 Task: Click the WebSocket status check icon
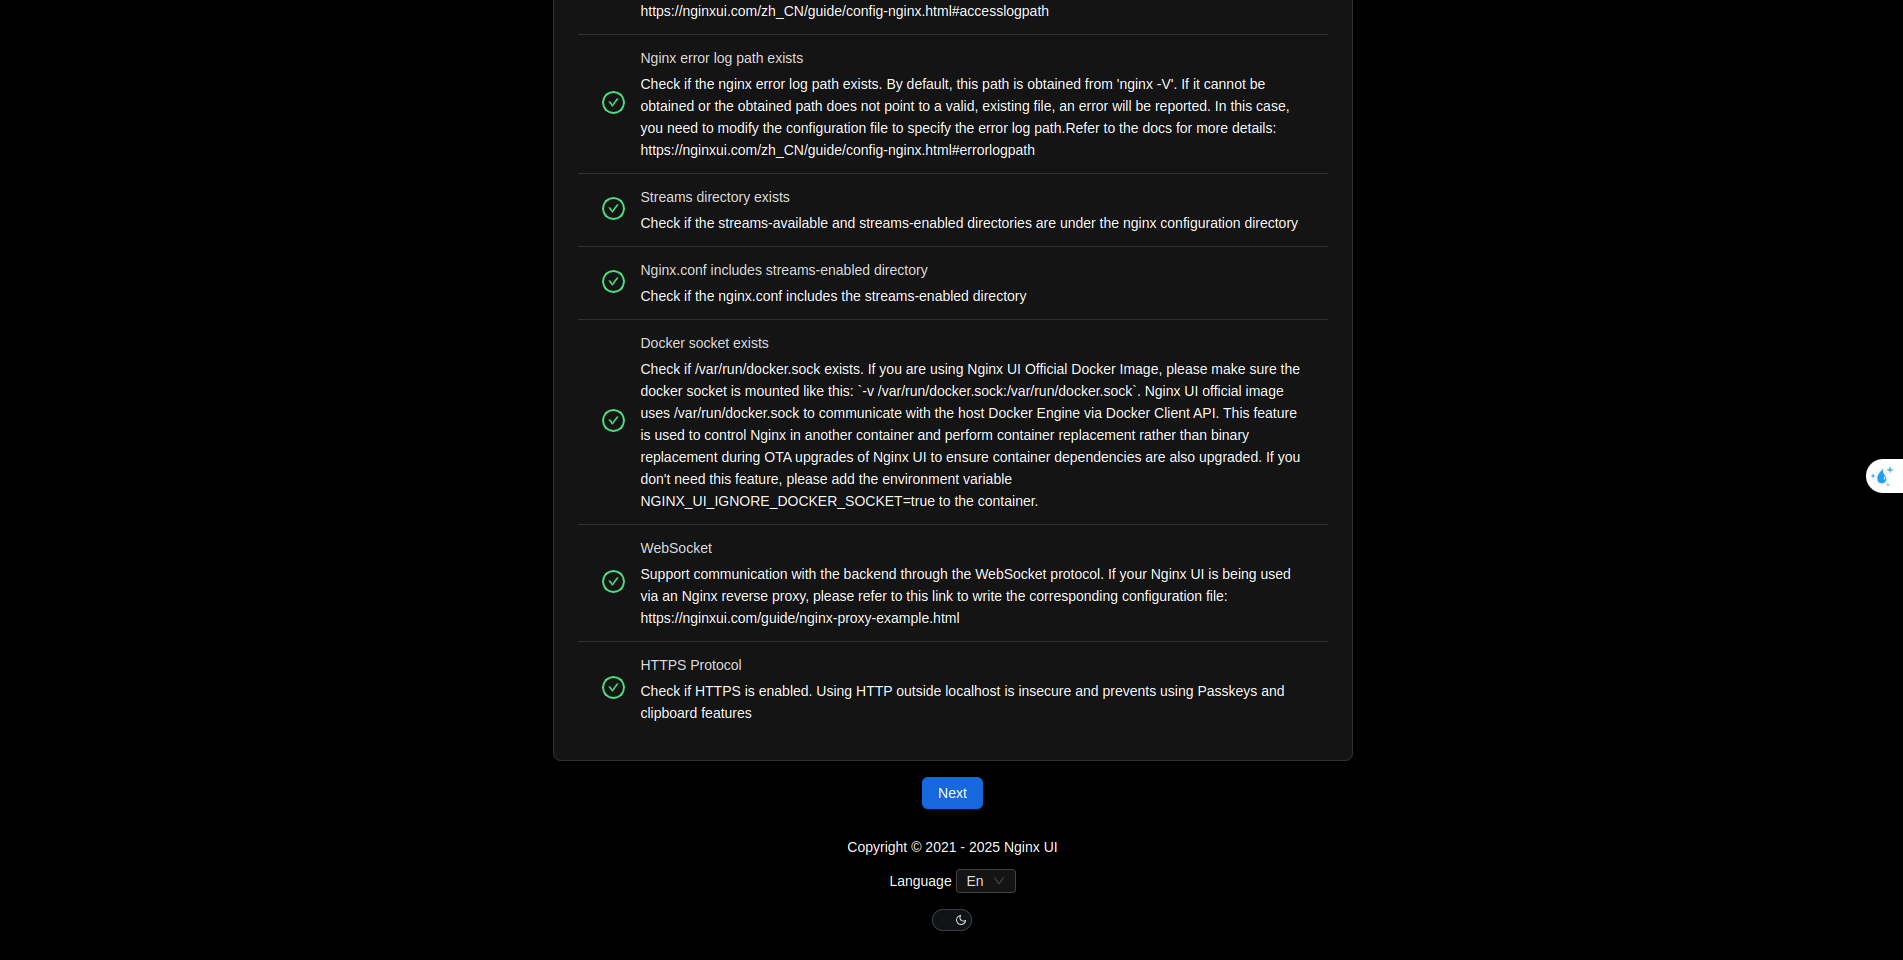coord(613,582)
